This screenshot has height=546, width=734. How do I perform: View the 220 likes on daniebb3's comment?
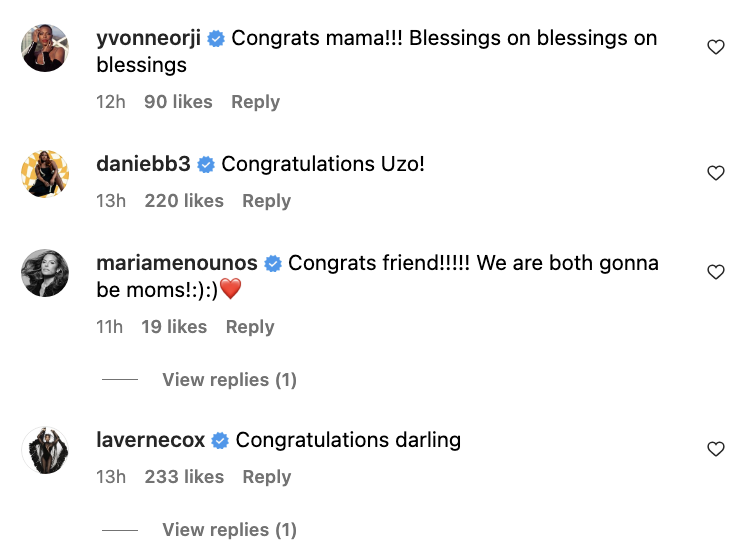point(184,201)
